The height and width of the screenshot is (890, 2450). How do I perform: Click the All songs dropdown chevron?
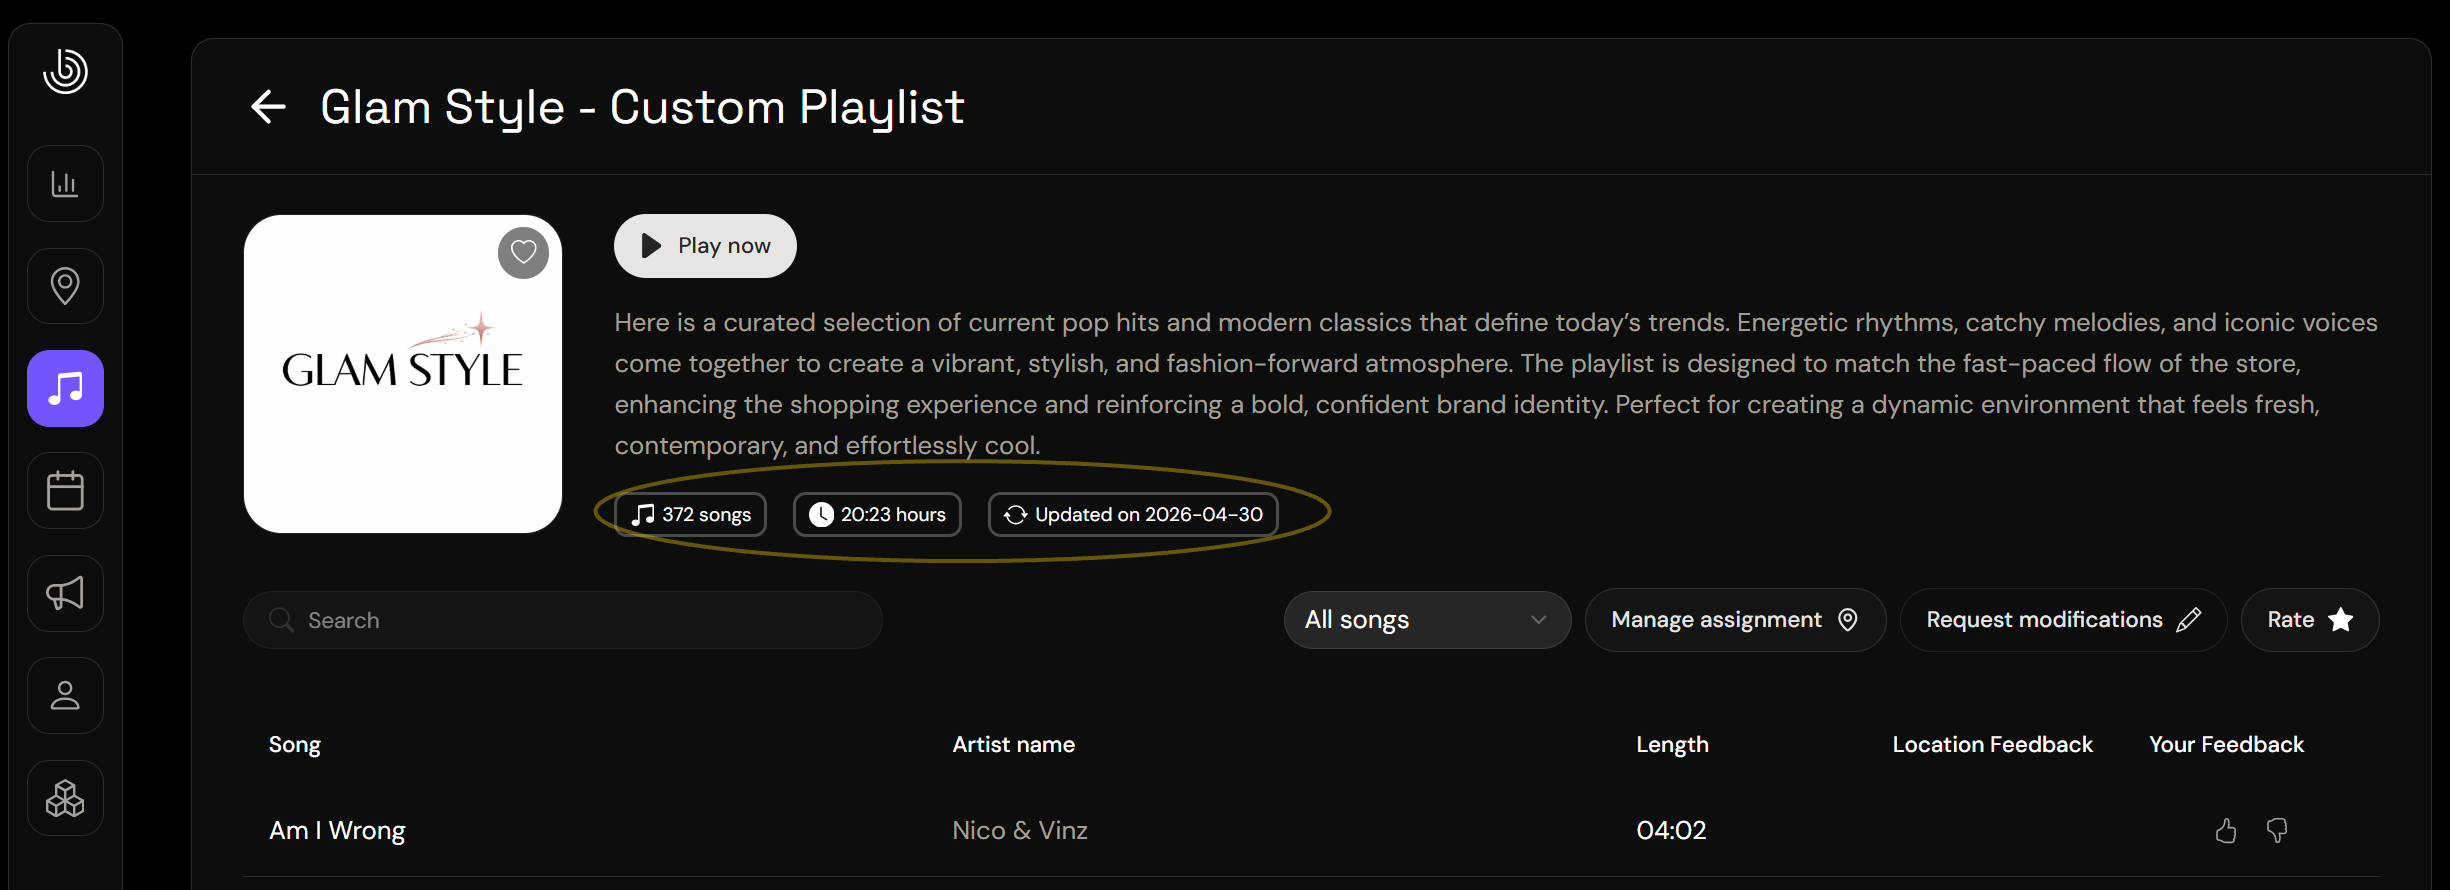coord(1538,620)
